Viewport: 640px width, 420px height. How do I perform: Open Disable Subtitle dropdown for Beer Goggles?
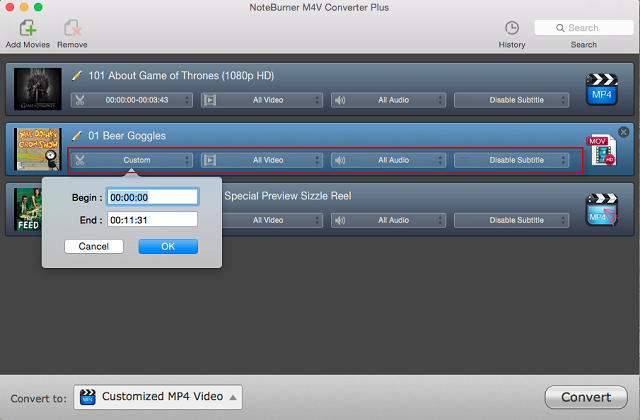click(x=511, y=160)
